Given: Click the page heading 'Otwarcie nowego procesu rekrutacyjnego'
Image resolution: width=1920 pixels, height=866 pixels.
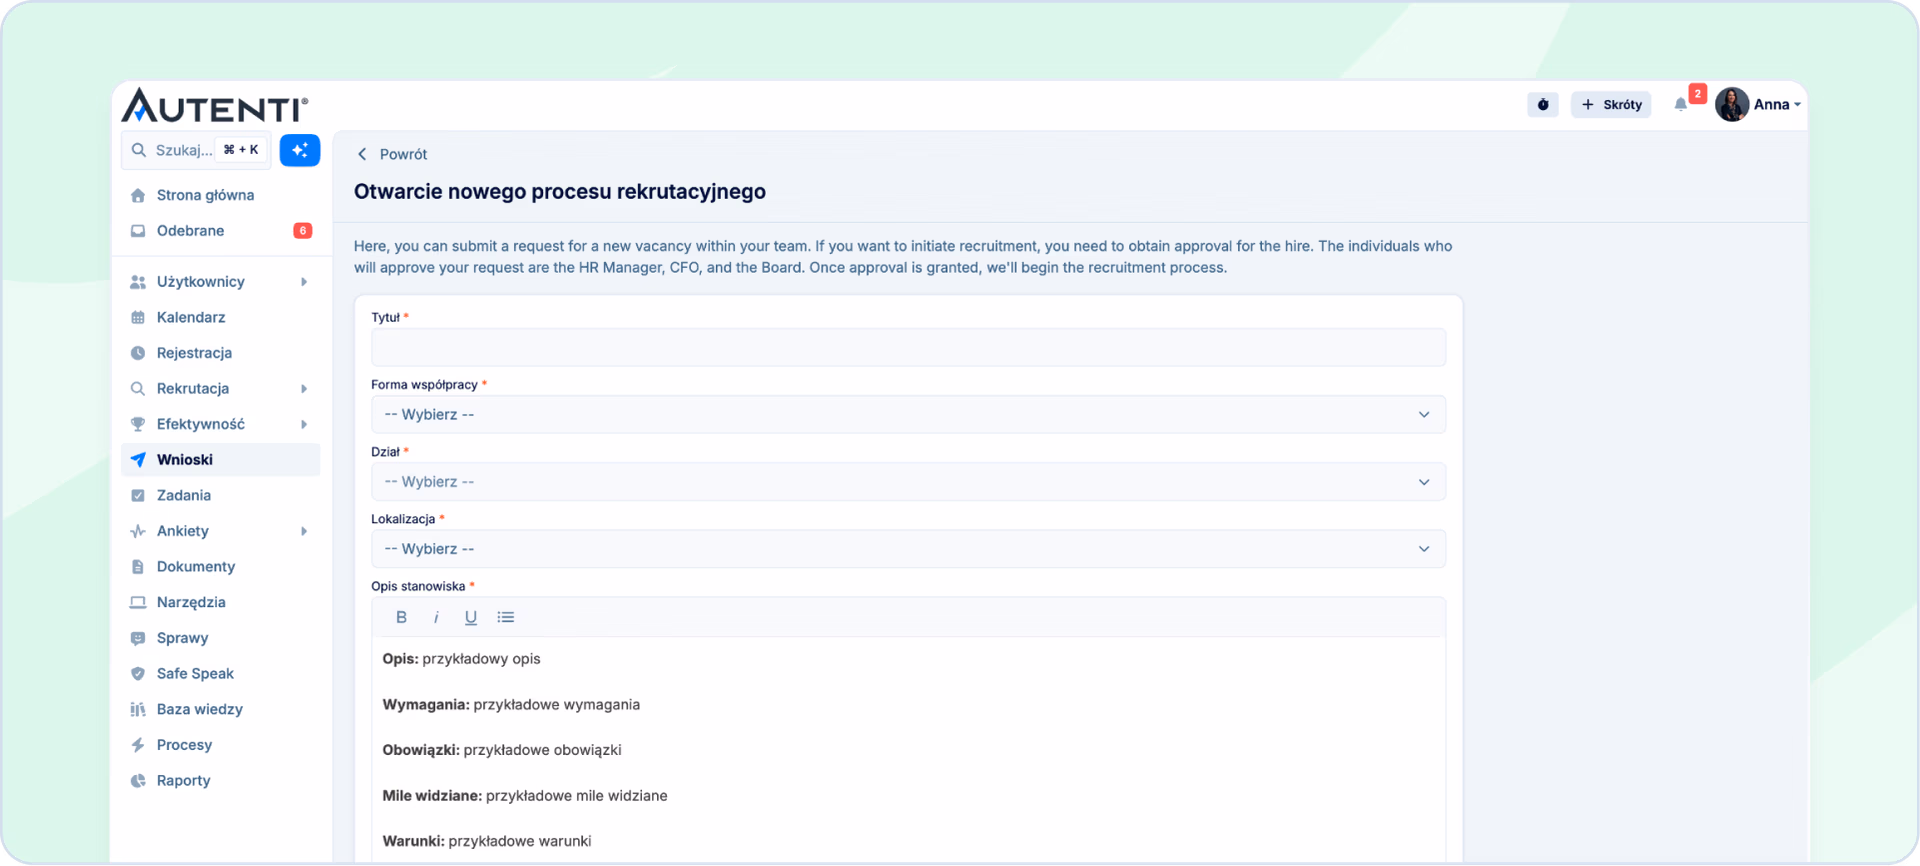Looking at the screenshot, I should point(560,192).
